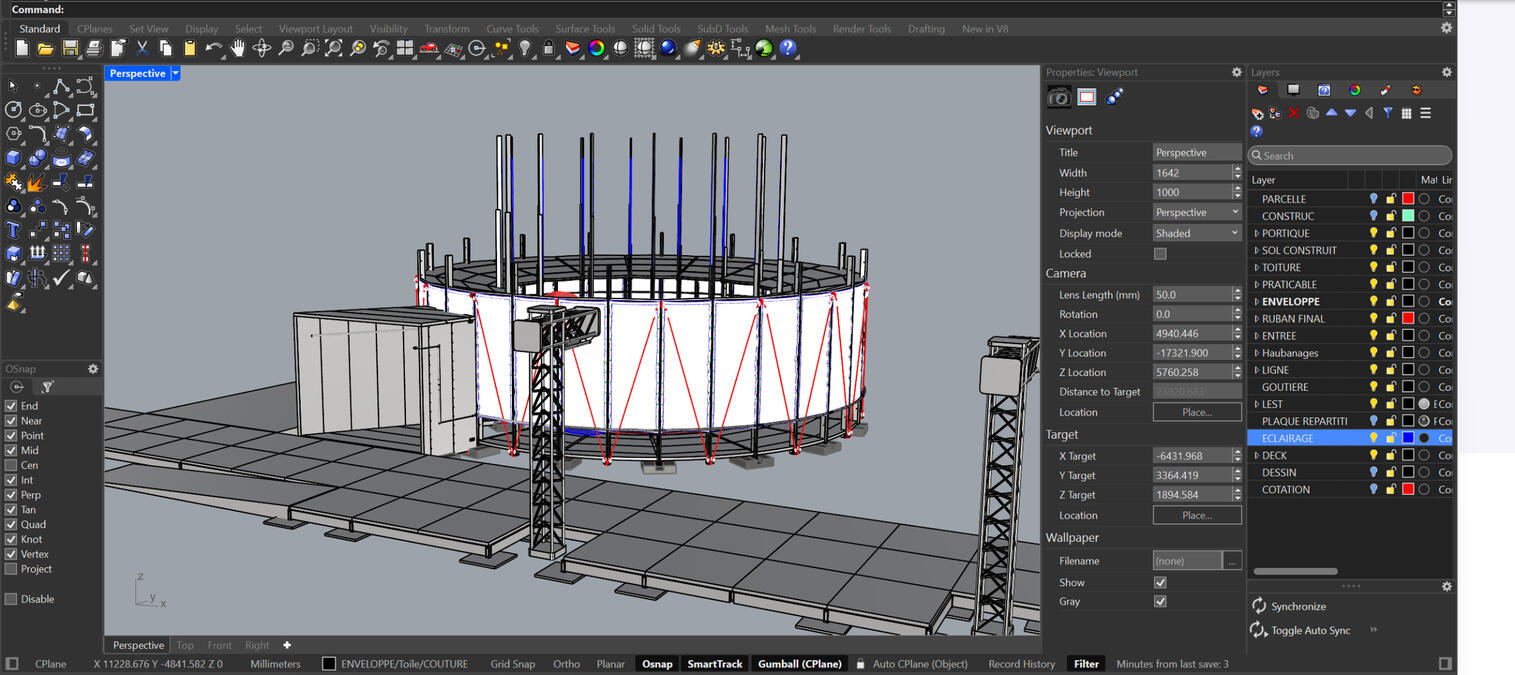Screen dimensions: 1515x675
Task: Select the Rotate view tool
Action: coord(262,47)
